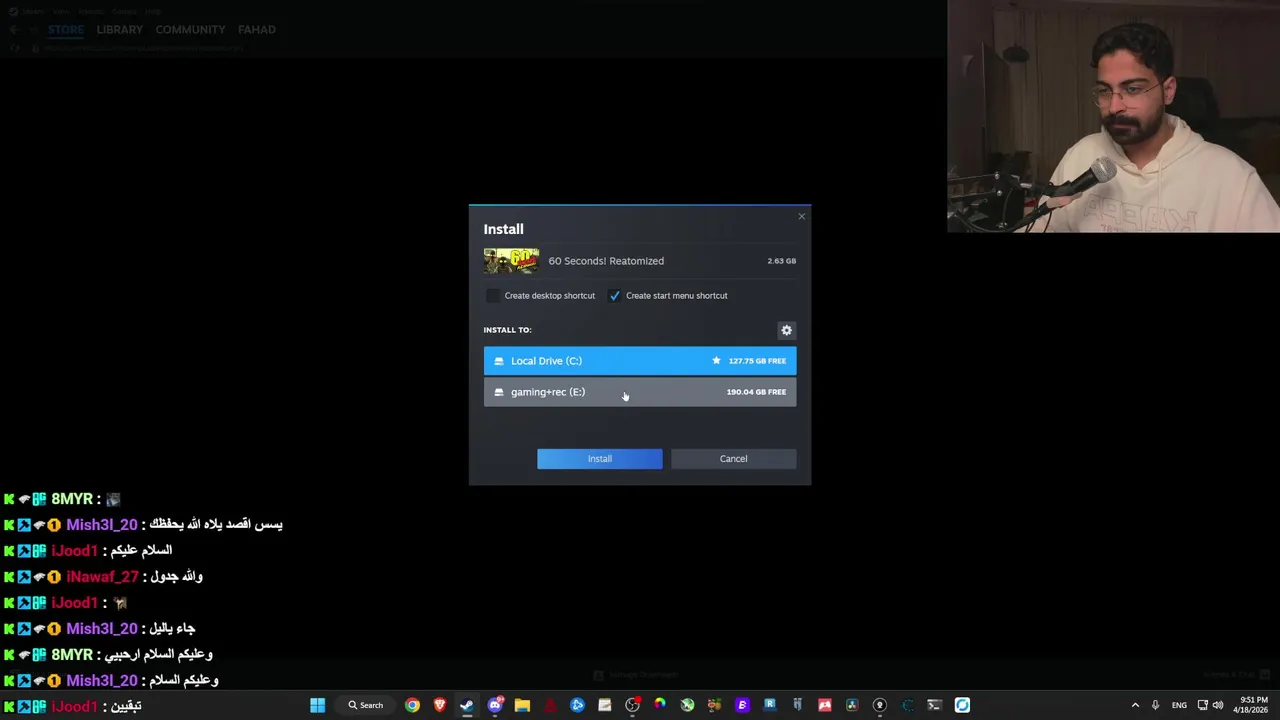This screenshot has height=720, width=1280.
Task: Click Steam's back navigation arrow
Action: click(15, 30)
